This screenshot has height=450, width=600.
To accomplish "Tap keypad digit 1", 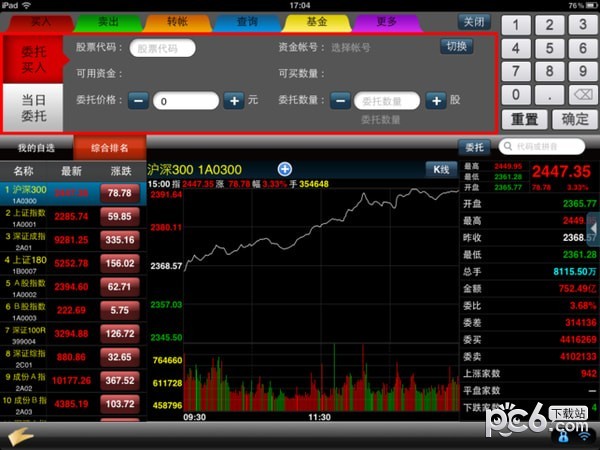I will (x=516, y=25).
